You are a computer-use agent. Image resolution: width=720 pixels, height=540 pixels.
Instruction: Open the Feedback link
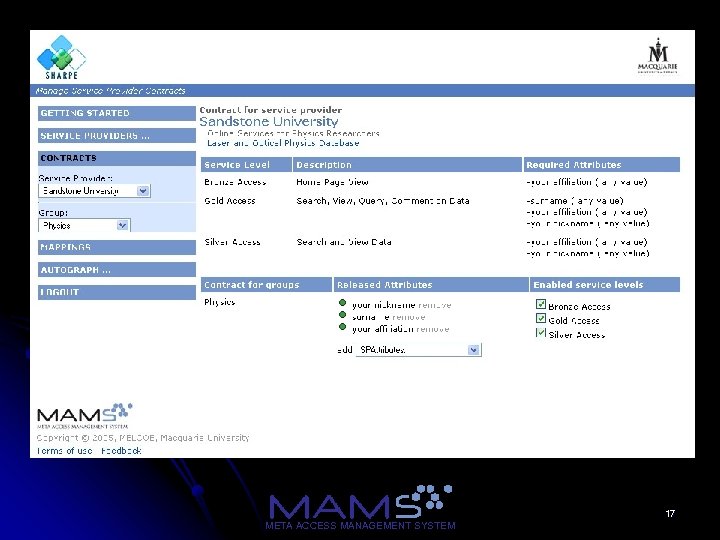click(121, 451)
